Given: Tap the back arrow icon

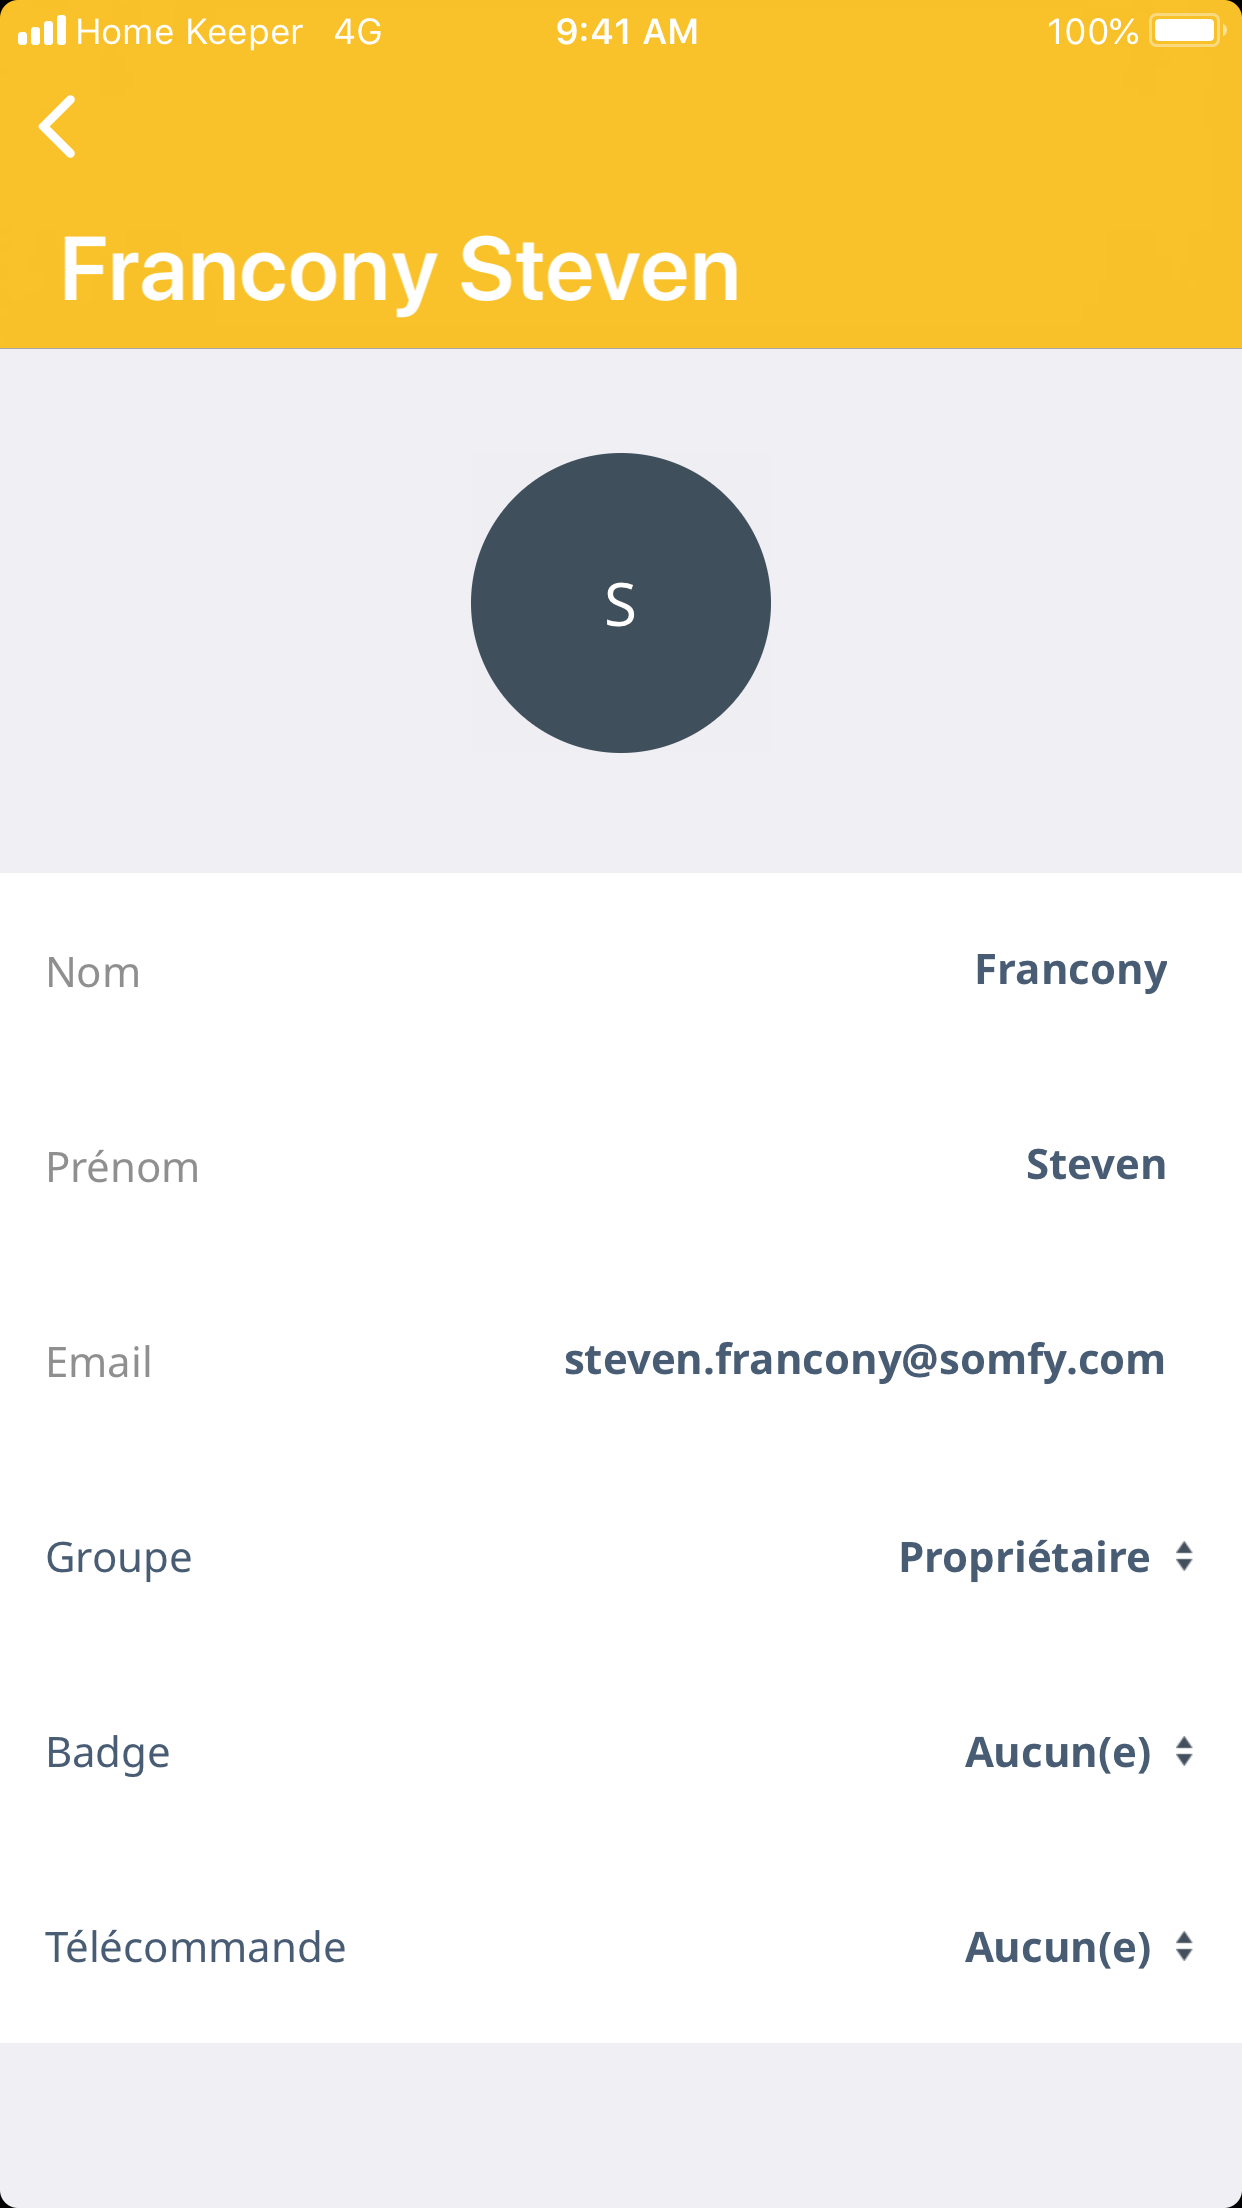Looking at the screenshot, I should (x=58, y=127).
